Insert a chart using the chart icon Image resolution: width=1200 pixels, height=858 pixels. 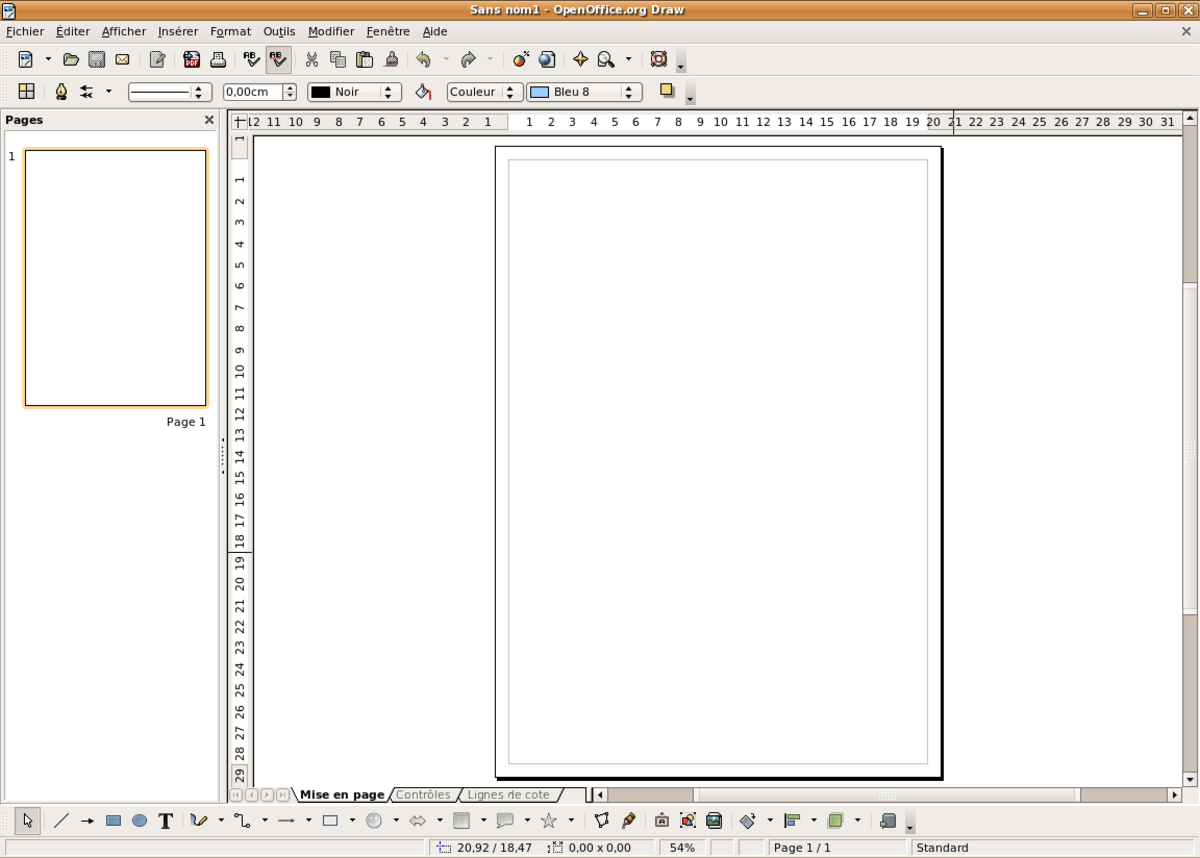(520, 59)
